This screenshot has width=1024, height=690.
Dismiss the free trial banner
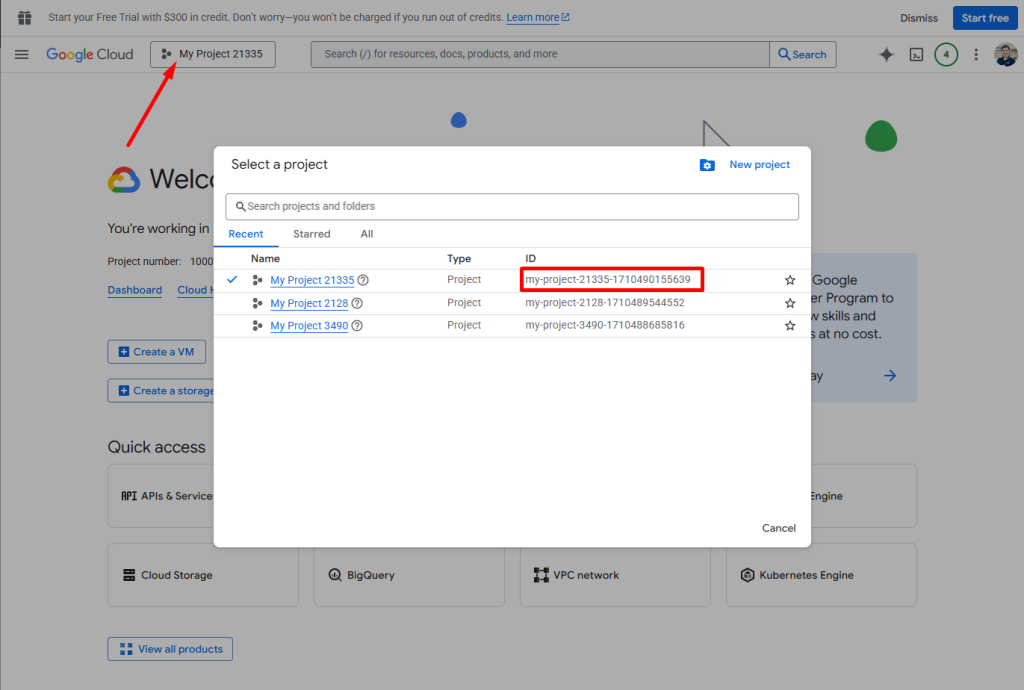[919, 18]
